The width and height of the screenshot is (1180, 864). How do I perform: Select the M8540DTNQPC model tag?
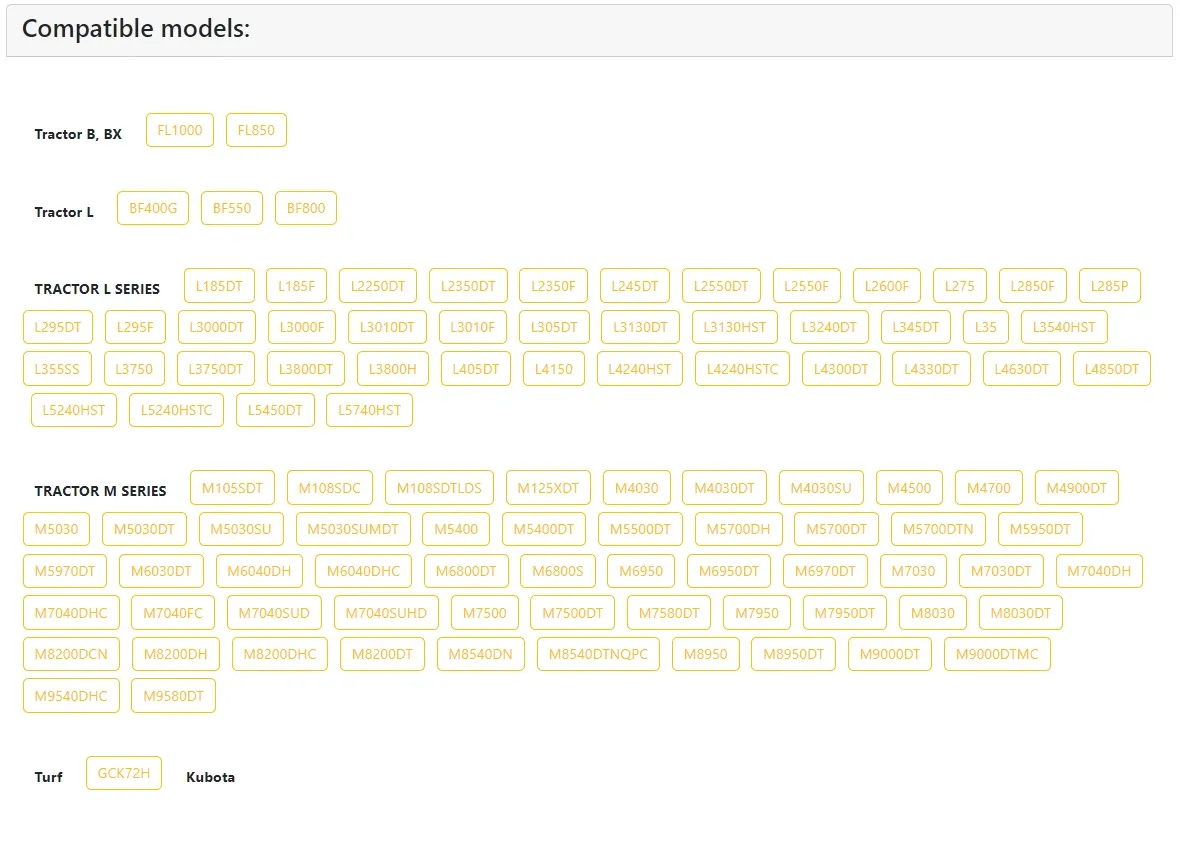[598, 654]
